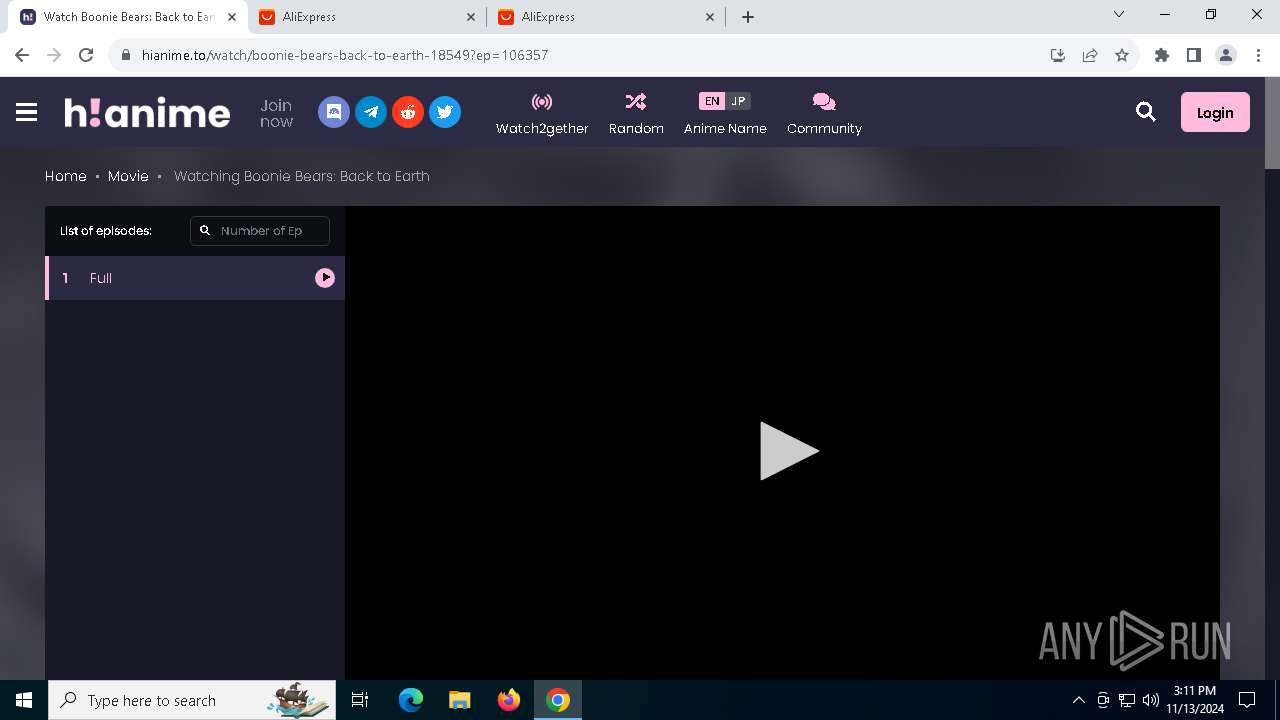Screen dimensions: 1280x720
Task: Switch to the first AliExpress tab
Action: (x=366, y=17)
